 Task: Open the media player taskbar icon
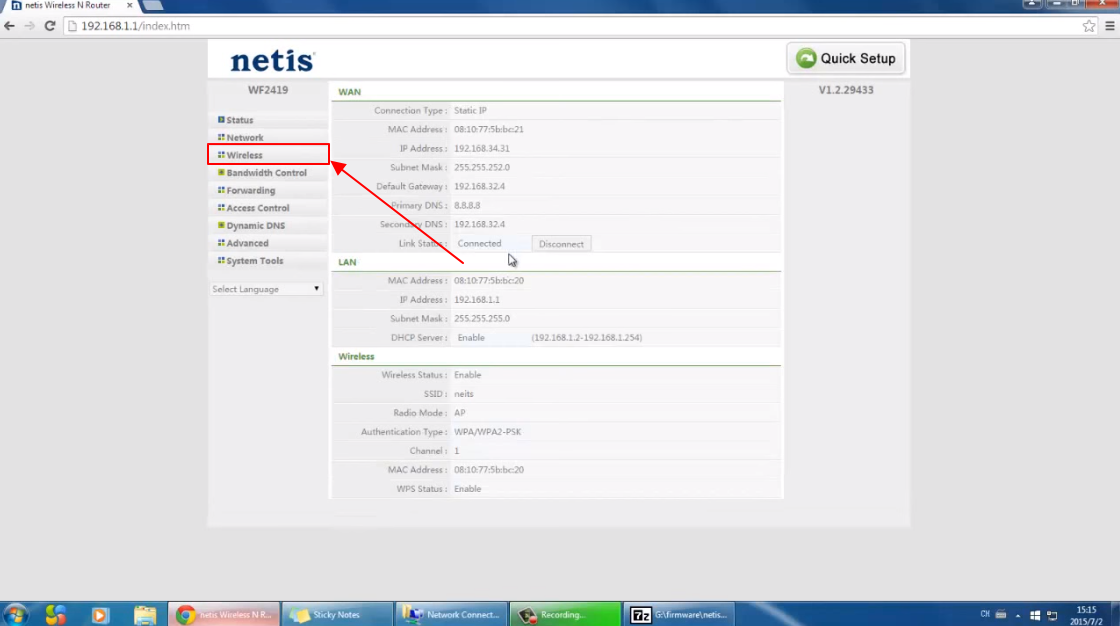[99, 615]
